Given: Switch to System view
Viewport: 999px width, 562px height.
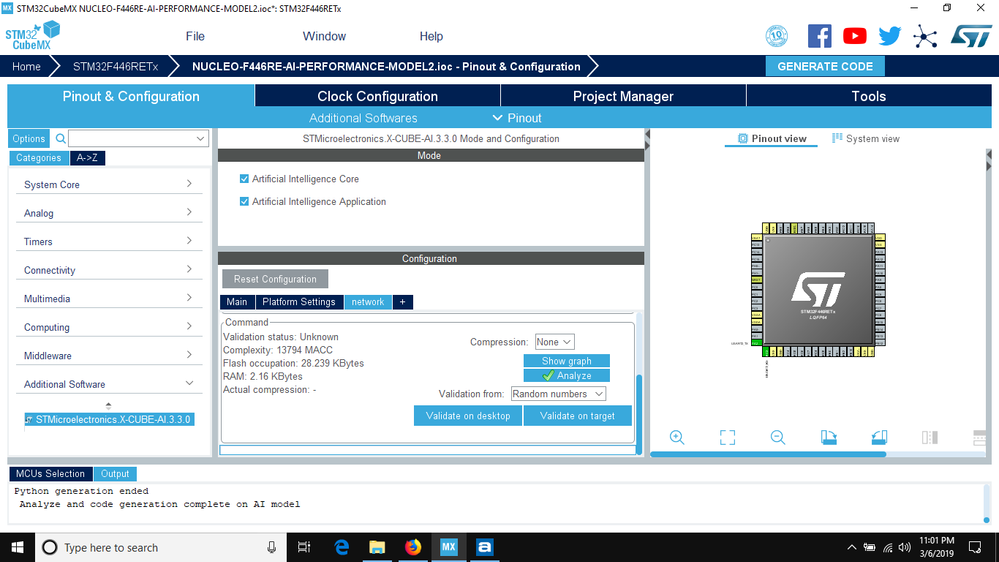Looking at the screenshot, I should (866, 138).
